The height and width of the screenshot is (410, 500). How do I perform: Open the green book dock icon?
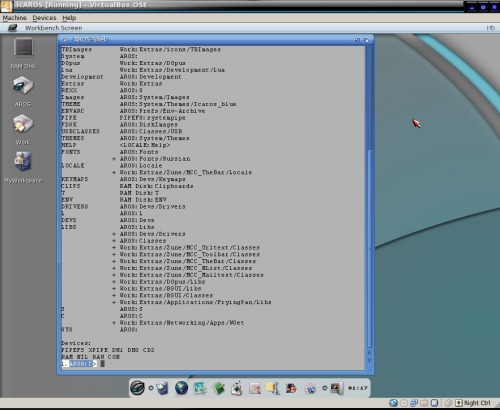218,388
